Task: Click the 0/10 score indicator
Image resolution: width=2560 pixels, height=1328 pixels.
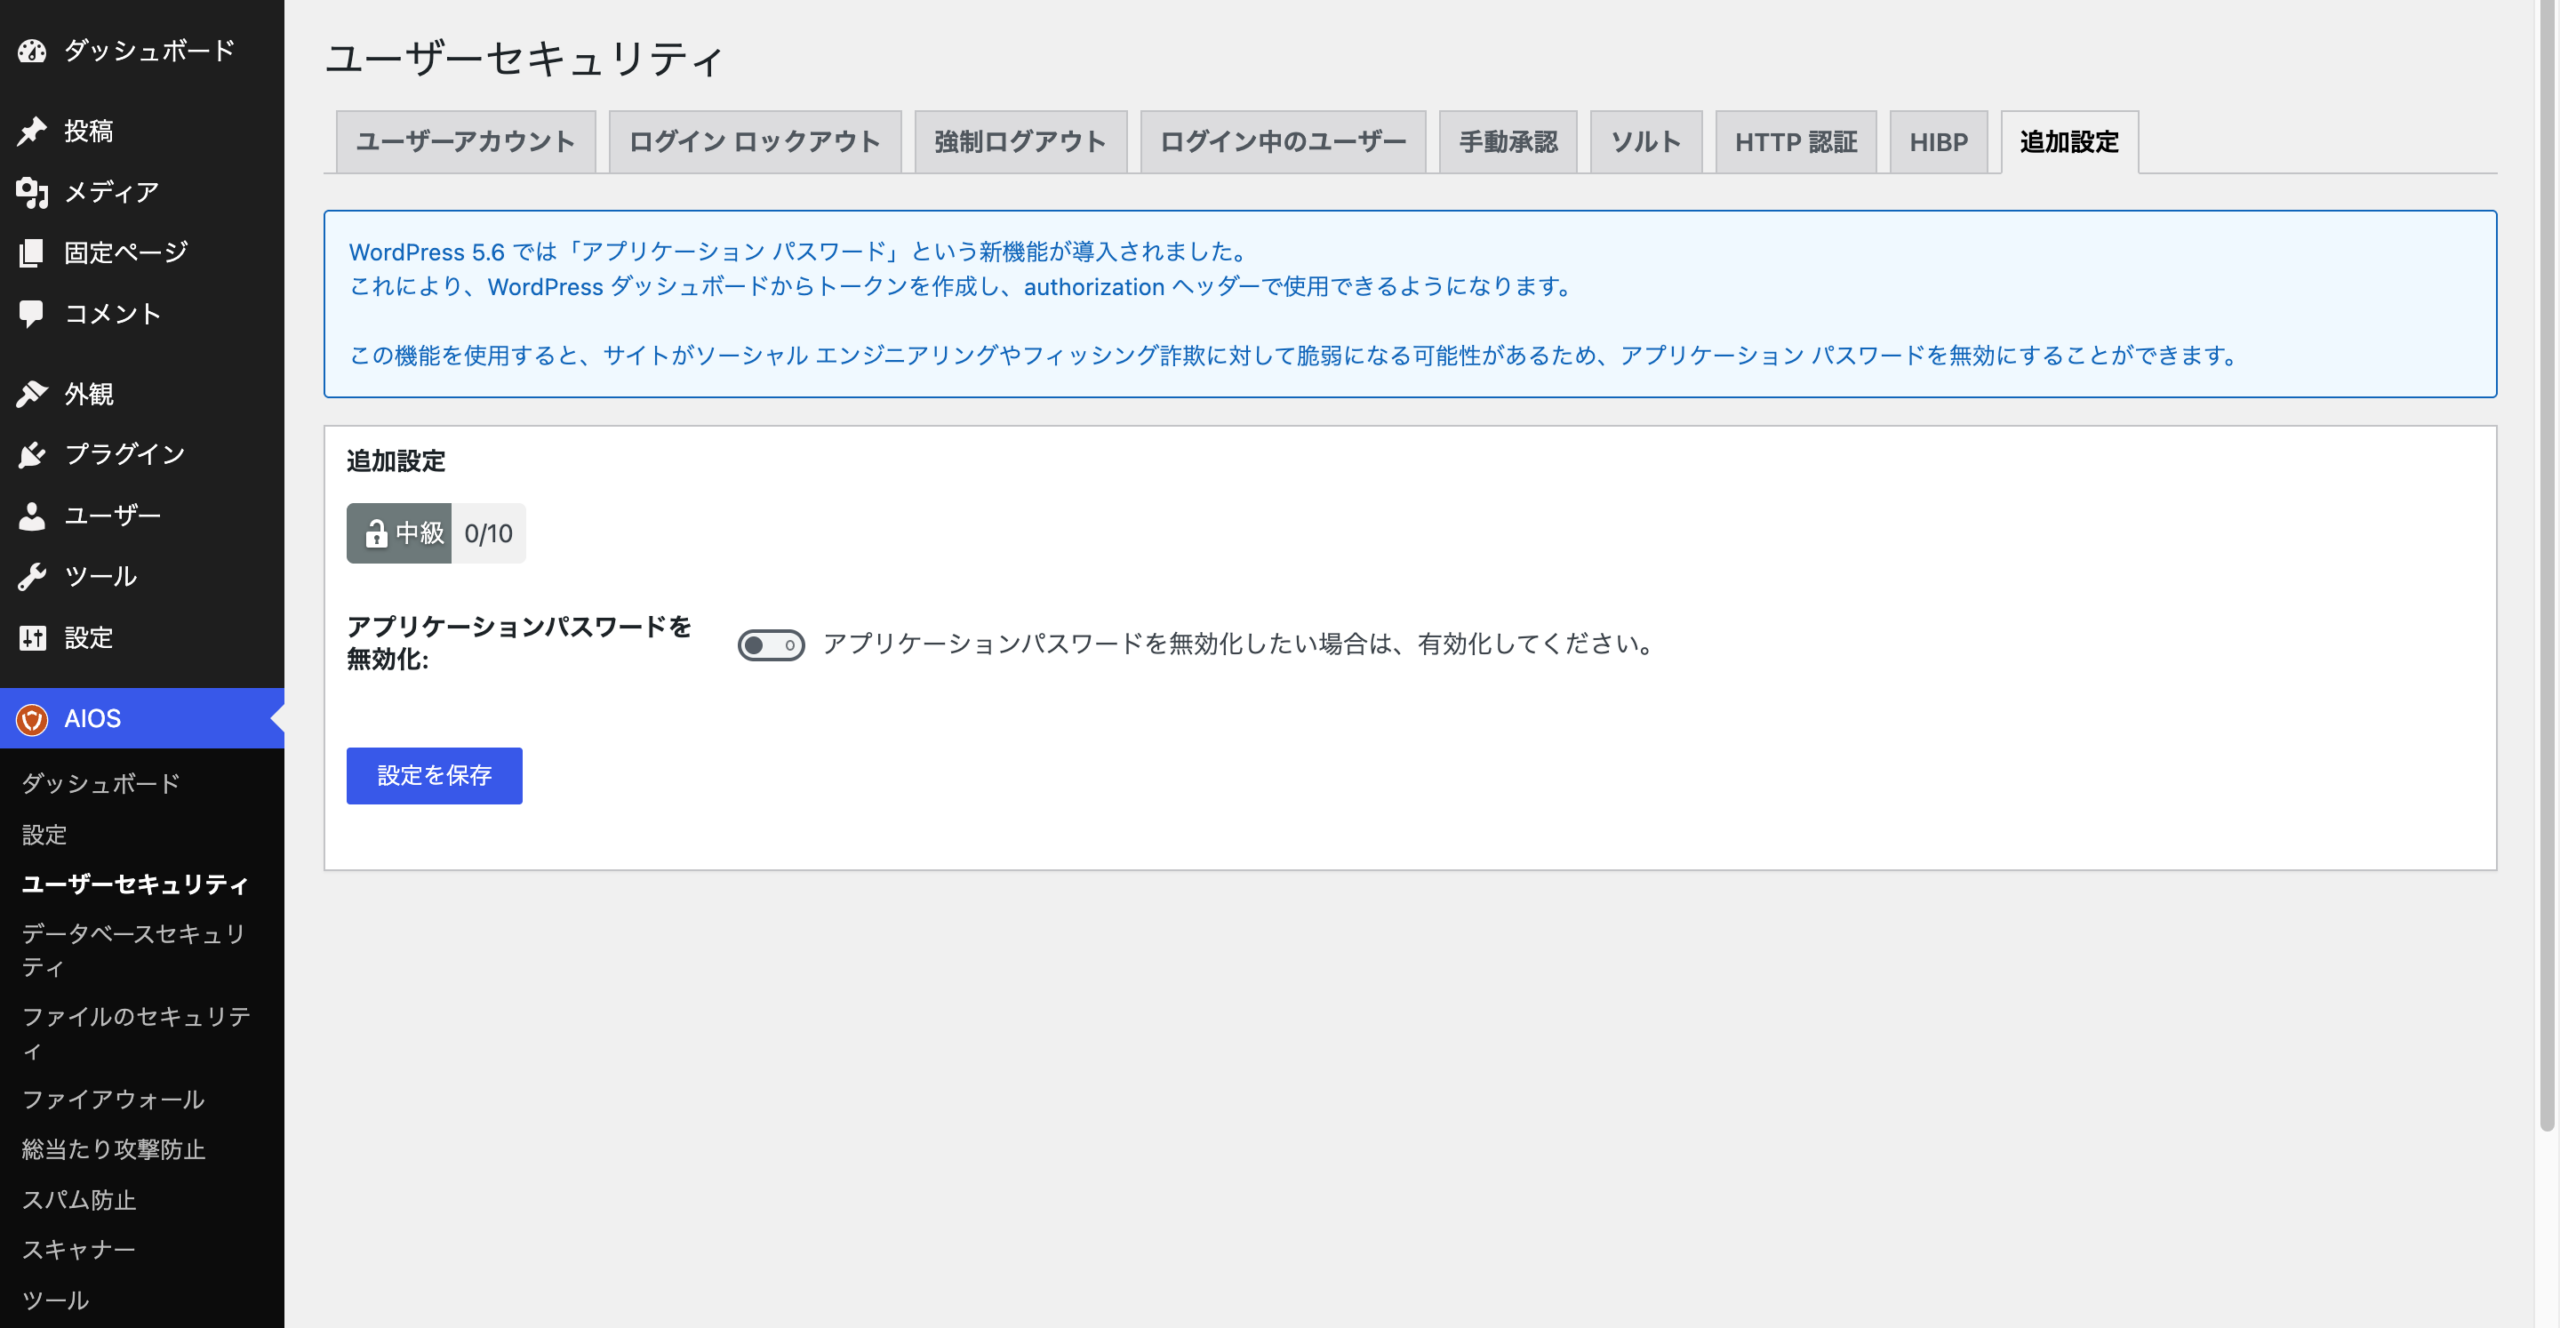Action: pos(489,534)
